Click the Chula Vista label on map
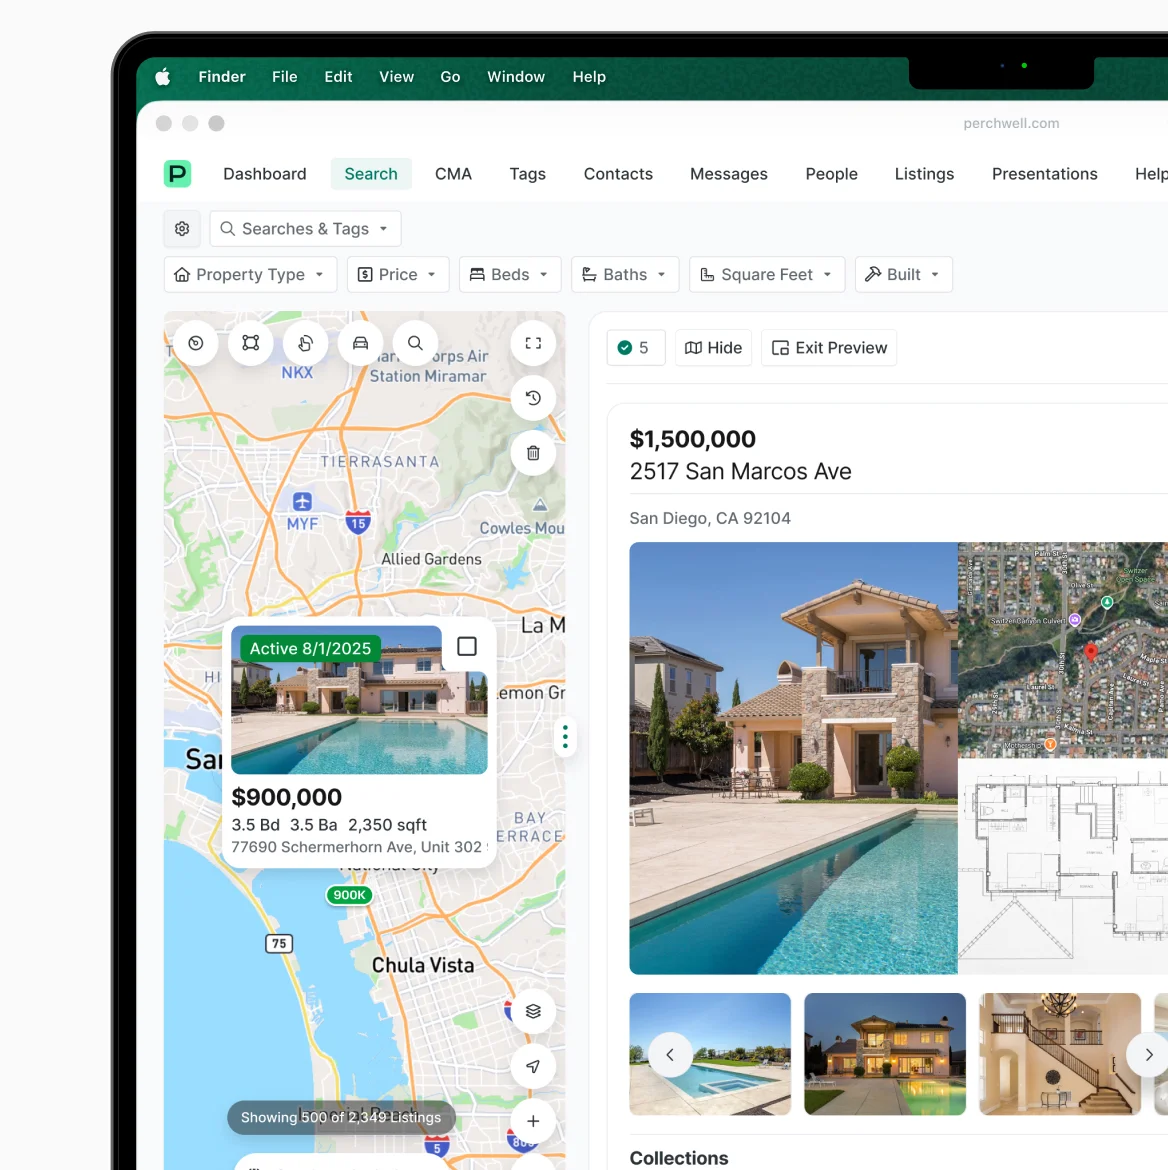Image resolution: width=1168 pixels, height=1170 pixels. click(x=423, y=966)
